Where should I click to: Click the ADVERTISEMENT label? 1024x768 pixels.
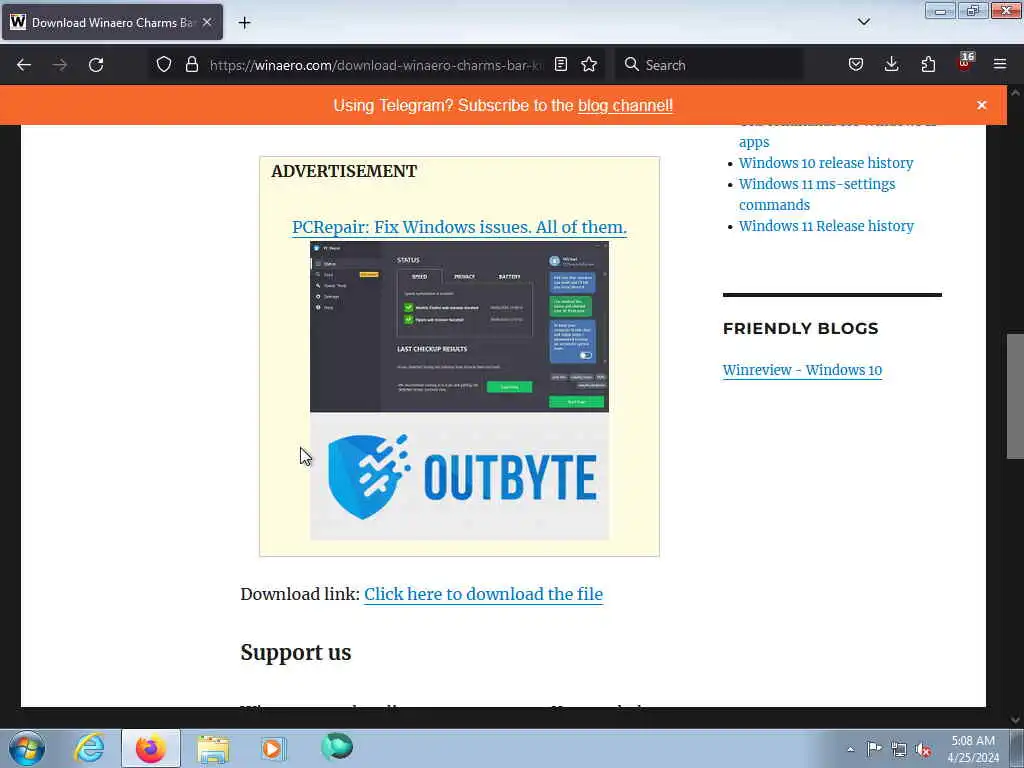[344, 171]
